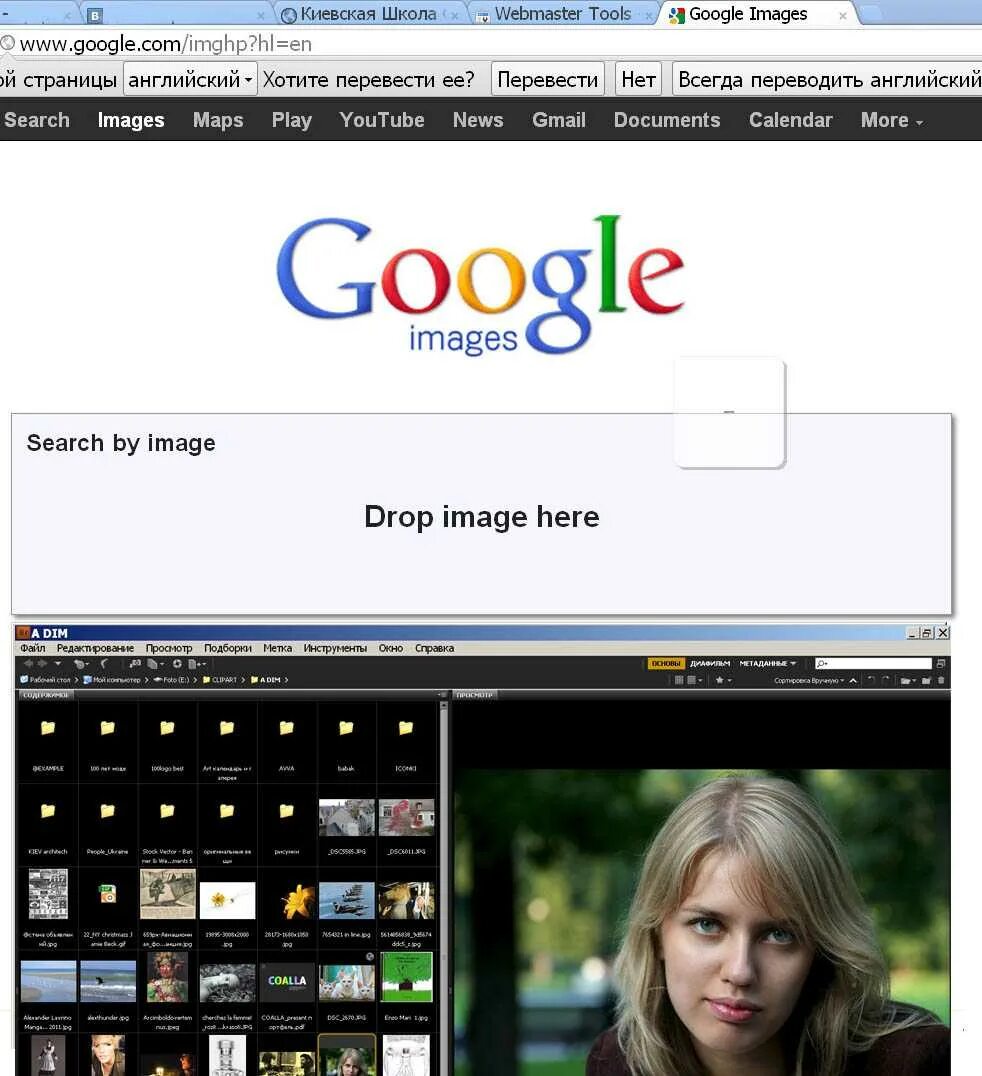The width and height of the screenshot is (982, 1076).
Task: Click the Перевести translate button
Action: click(x=548, y=80)
